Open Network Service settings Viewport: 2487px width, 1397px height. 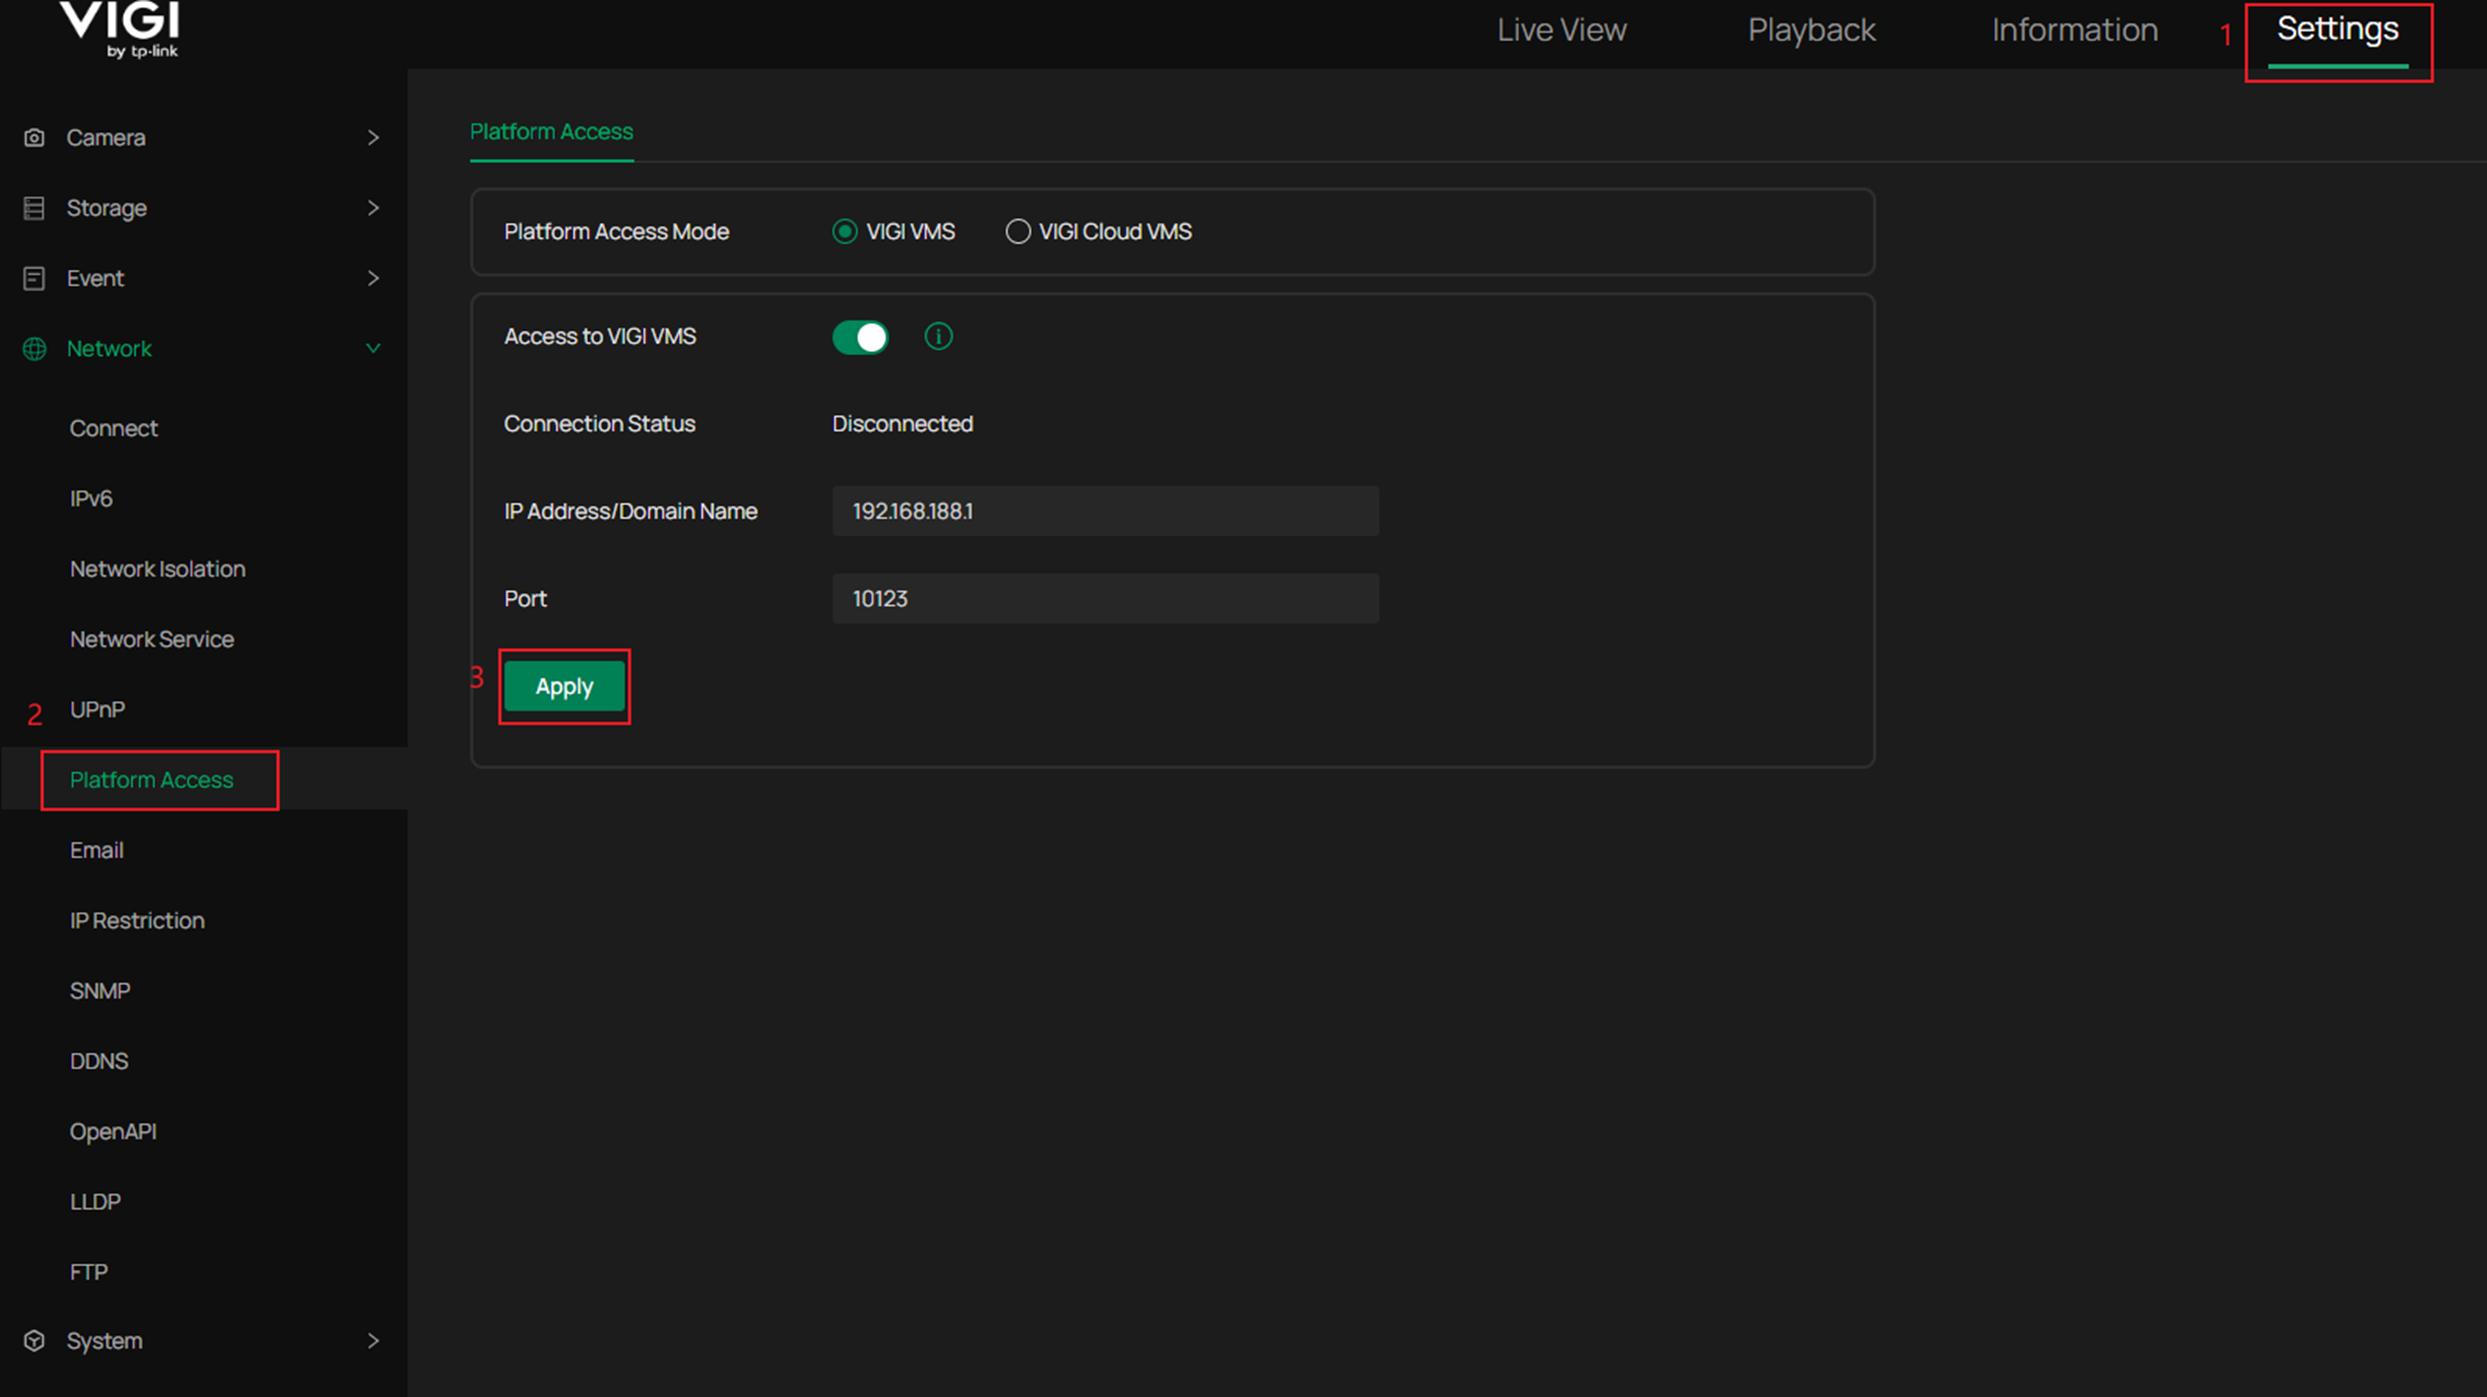152,639
